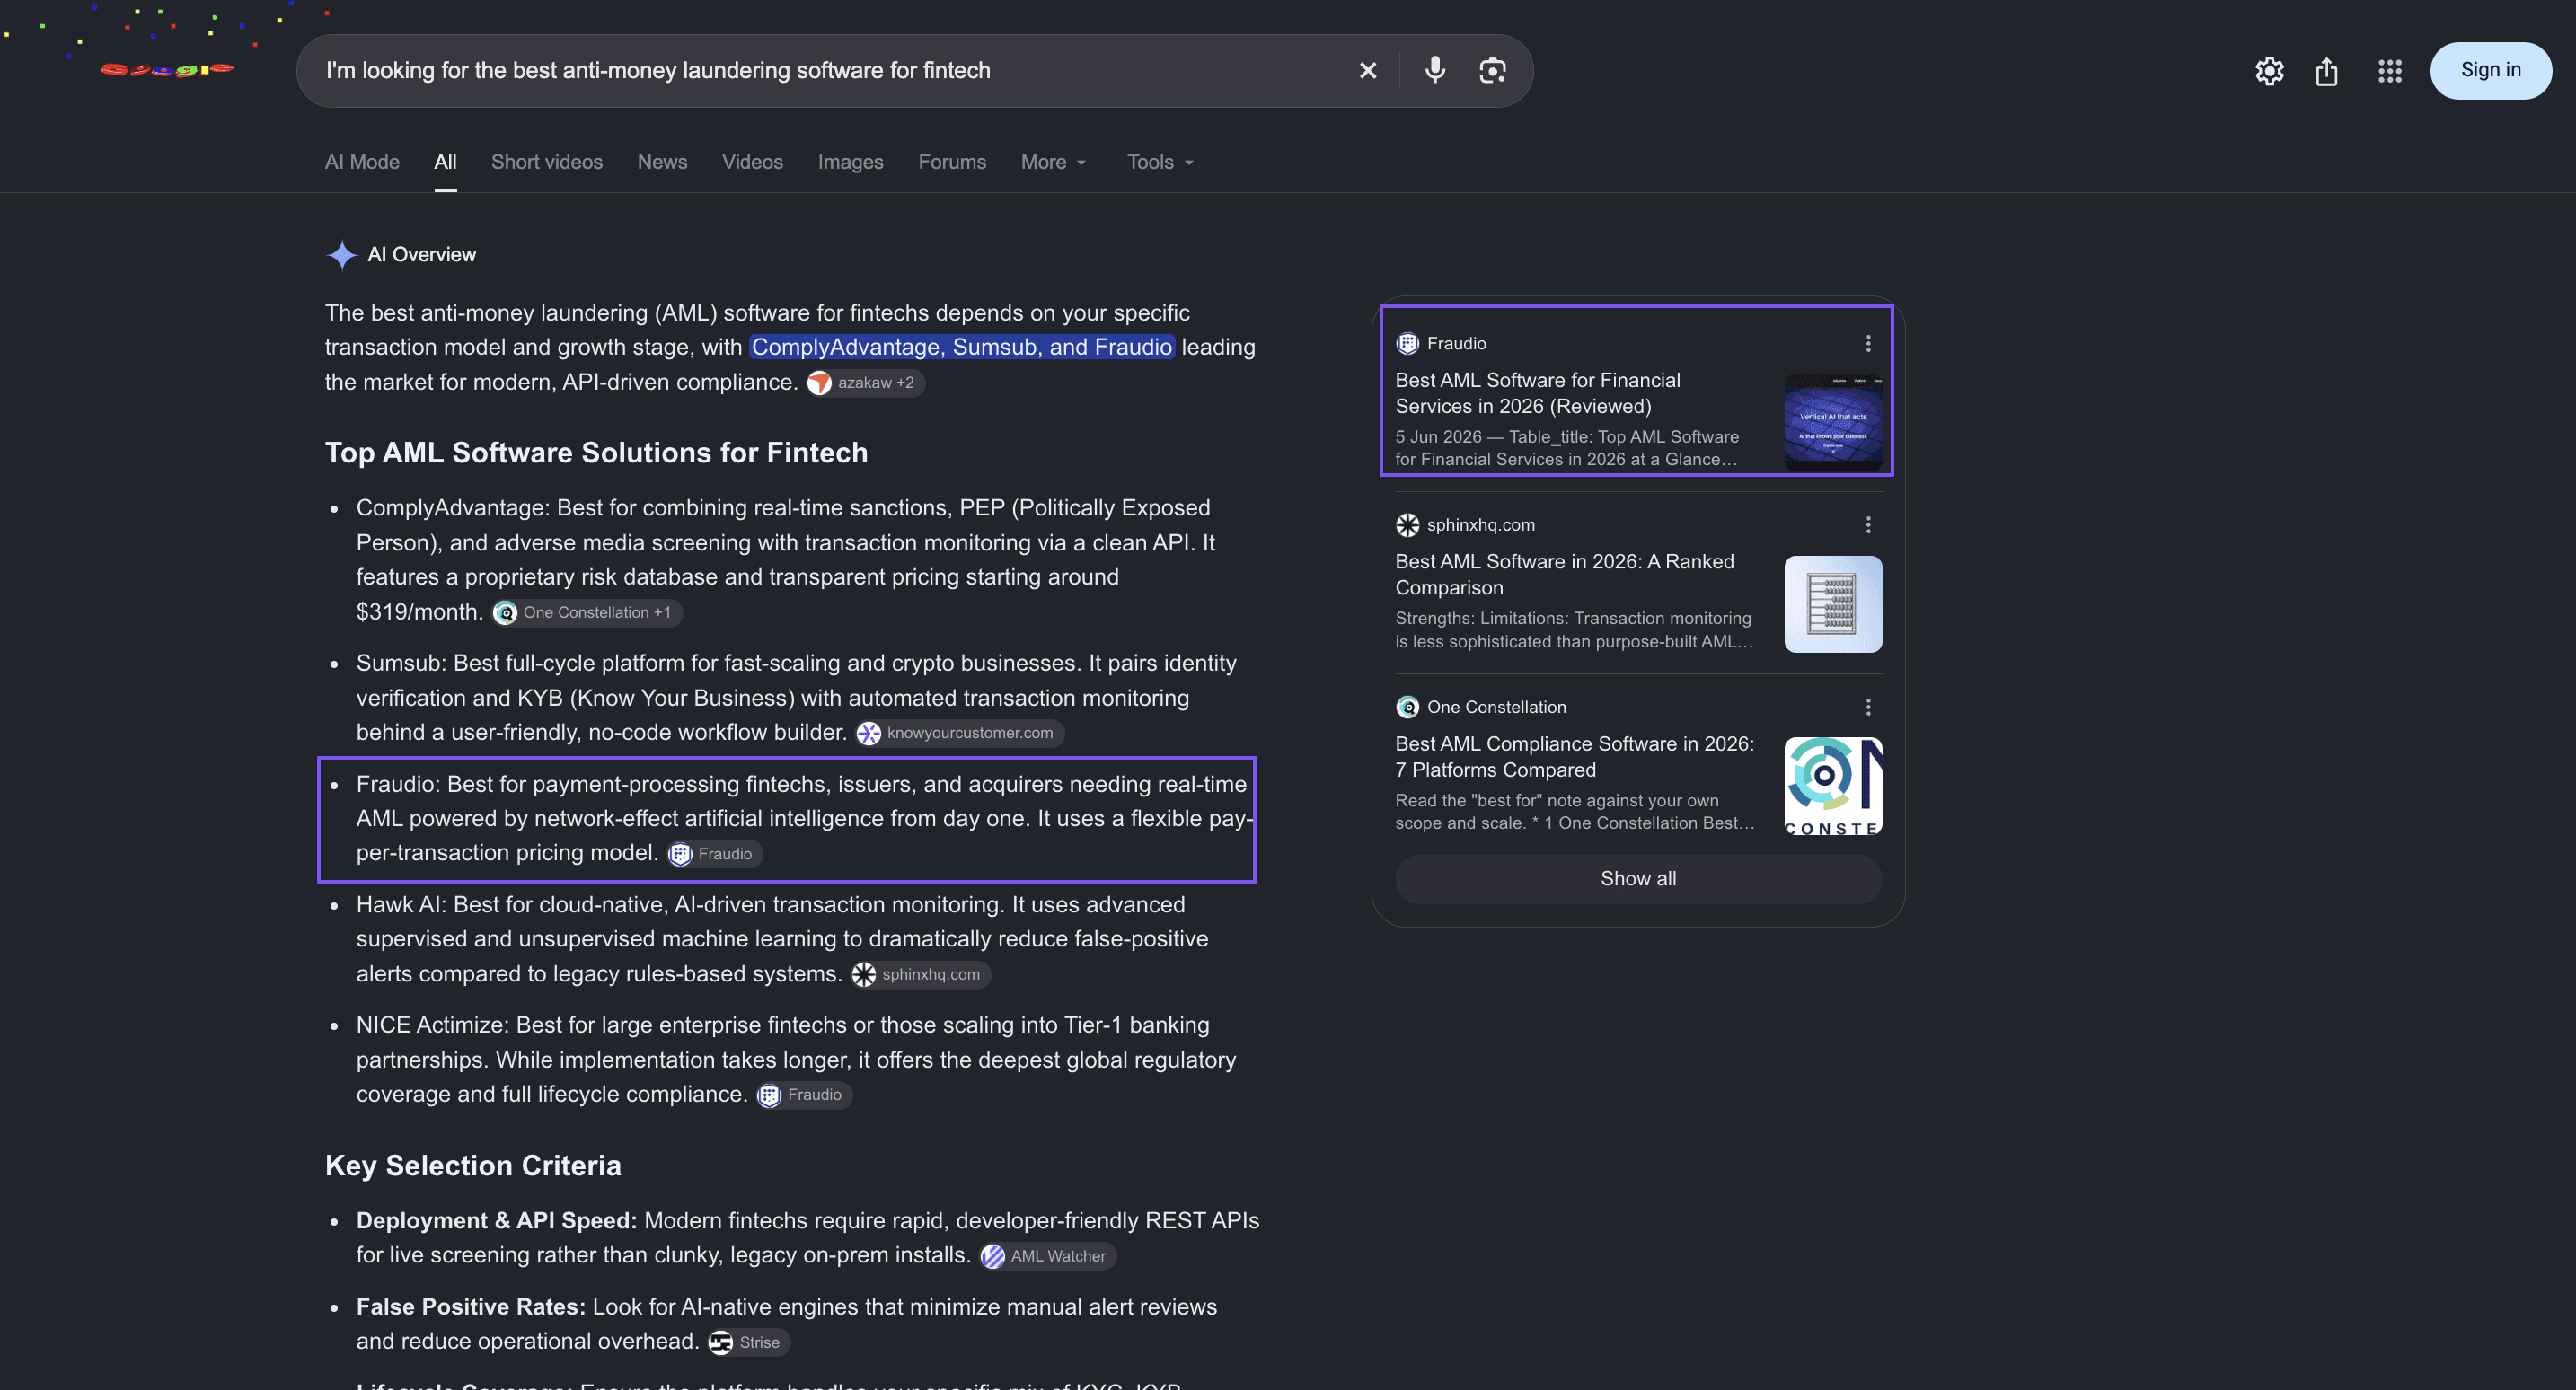Switch to the AI Mode tab
The width and height of the screenshot is (2576, 1390).
(x=362, y=162)
